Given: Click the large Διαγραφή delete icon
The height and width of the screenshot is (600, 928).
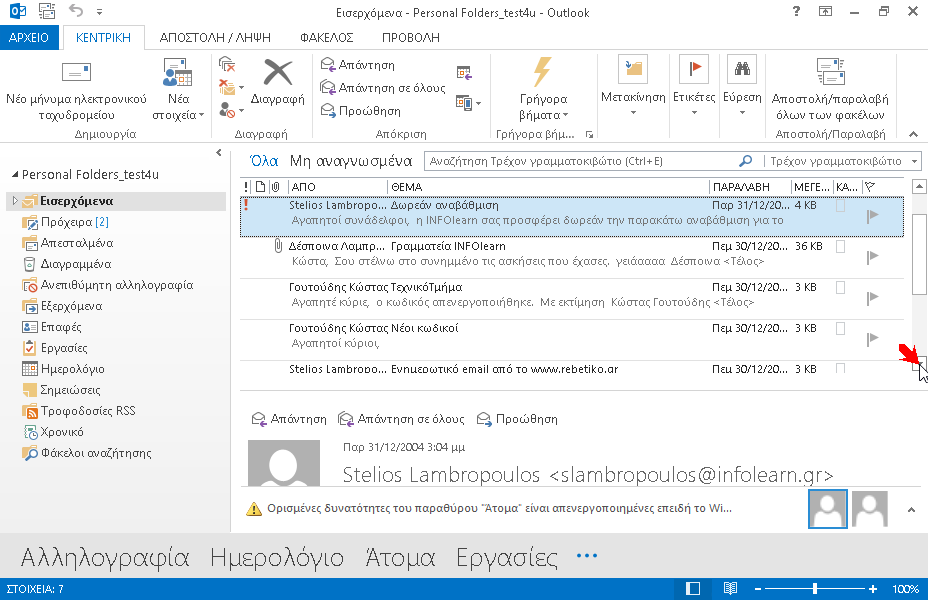Looking at the screenshot, I should pos(278,83).
